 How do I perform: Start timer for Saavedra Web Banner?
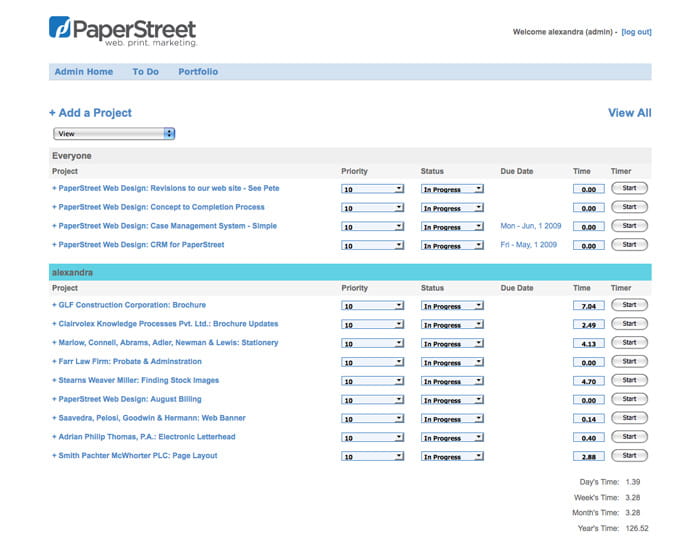pos(629,418)
